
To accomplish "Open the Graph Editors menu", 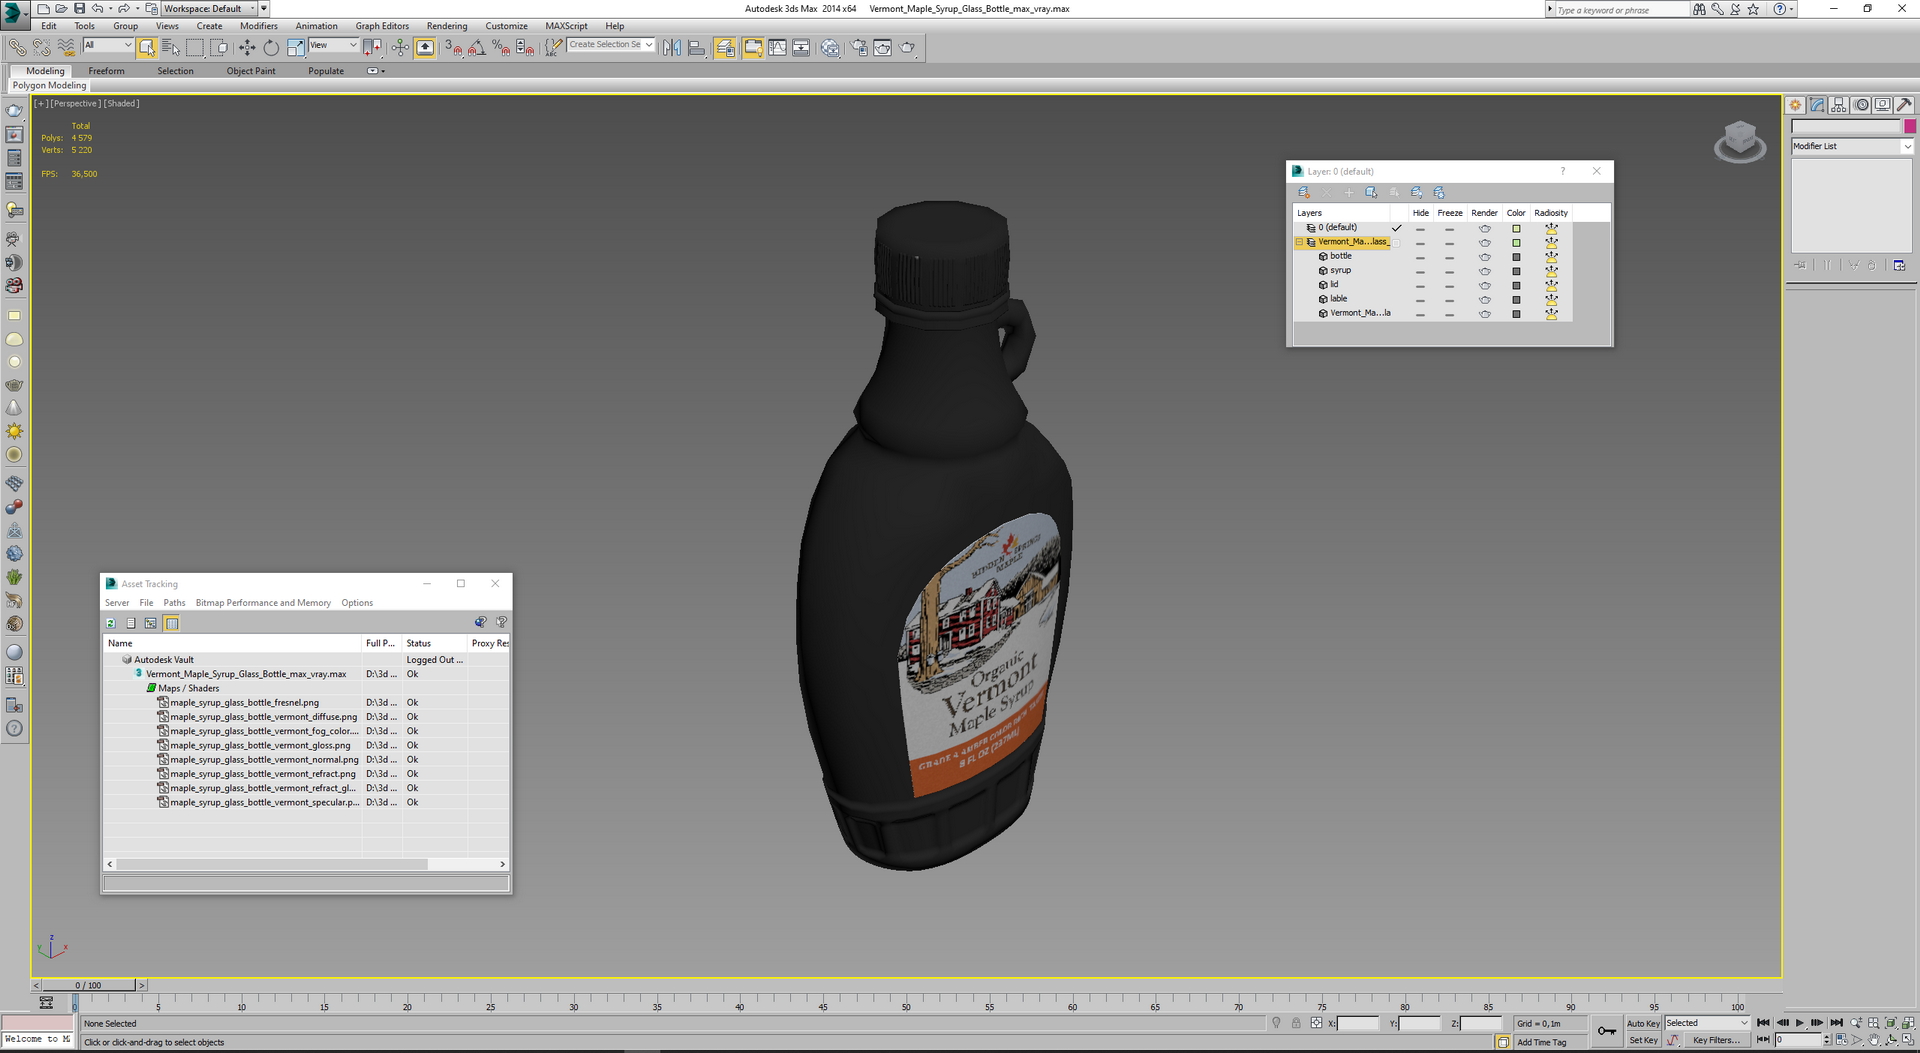I will click(382, 26).
